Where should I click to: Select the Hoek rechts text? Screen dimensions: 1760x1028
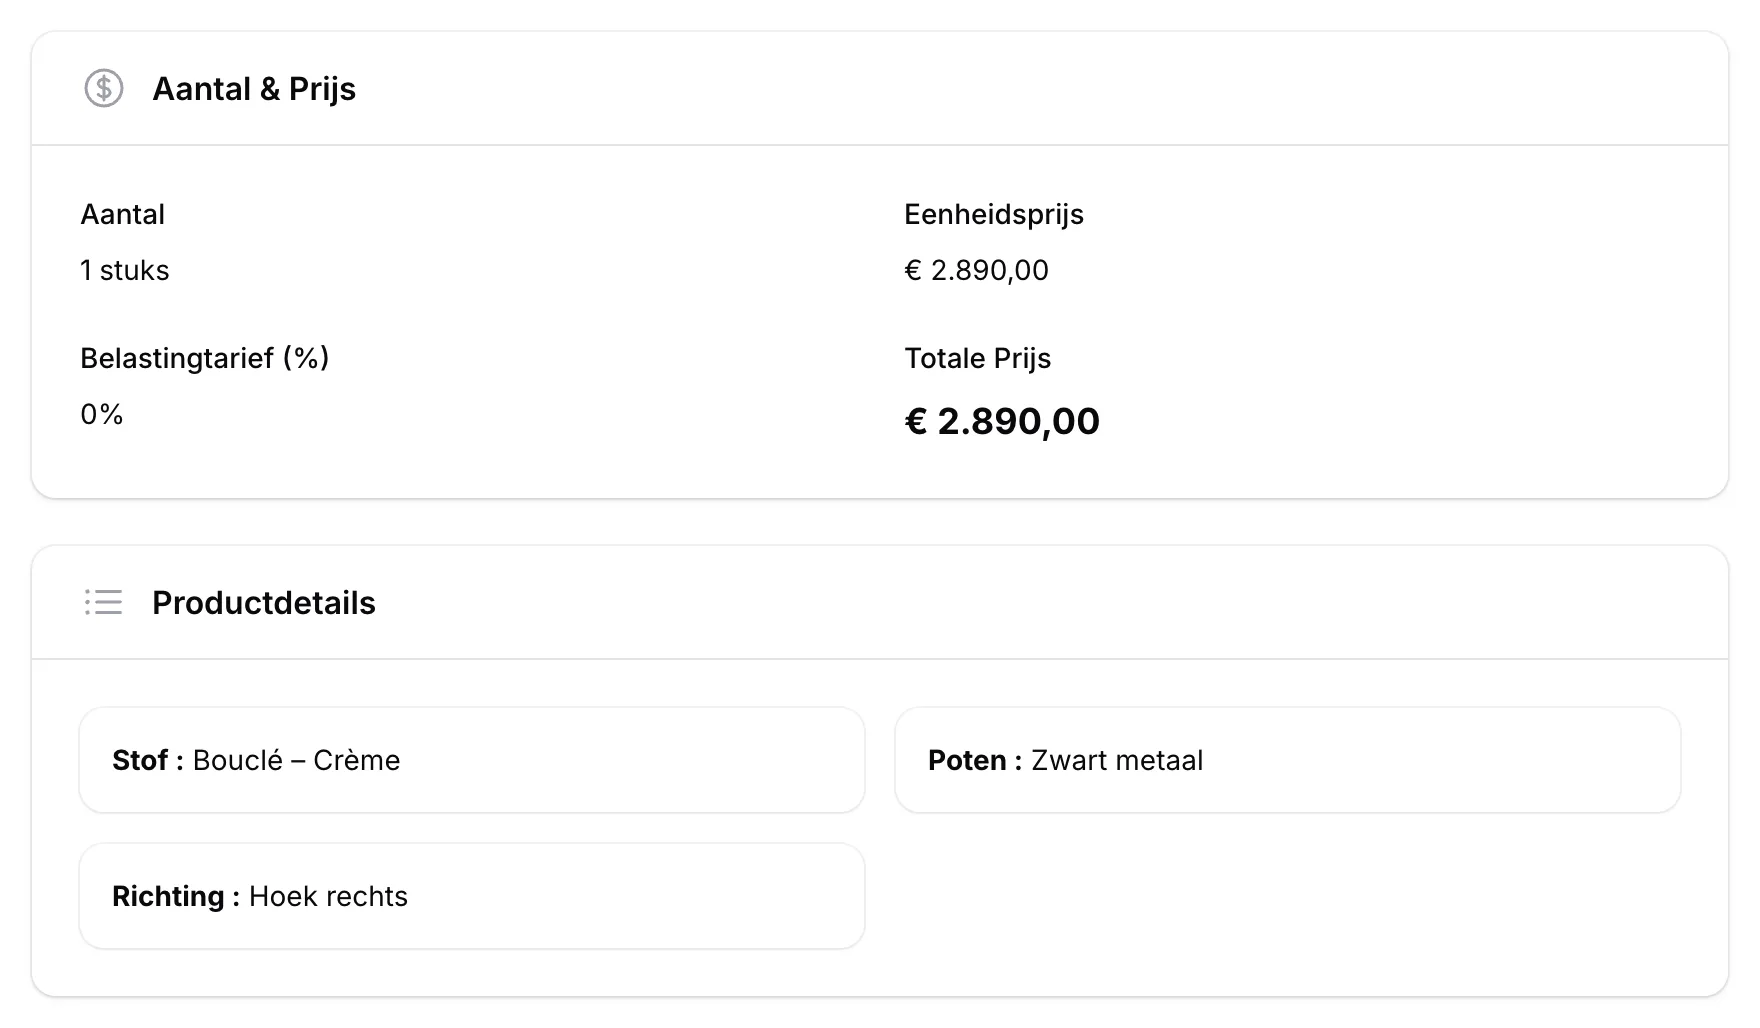click(x=328, y=896)
